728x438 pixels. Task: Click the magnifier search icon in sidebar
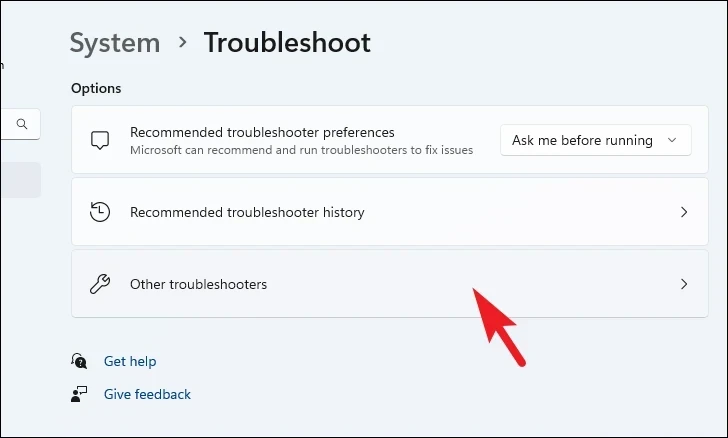[22, 124]
